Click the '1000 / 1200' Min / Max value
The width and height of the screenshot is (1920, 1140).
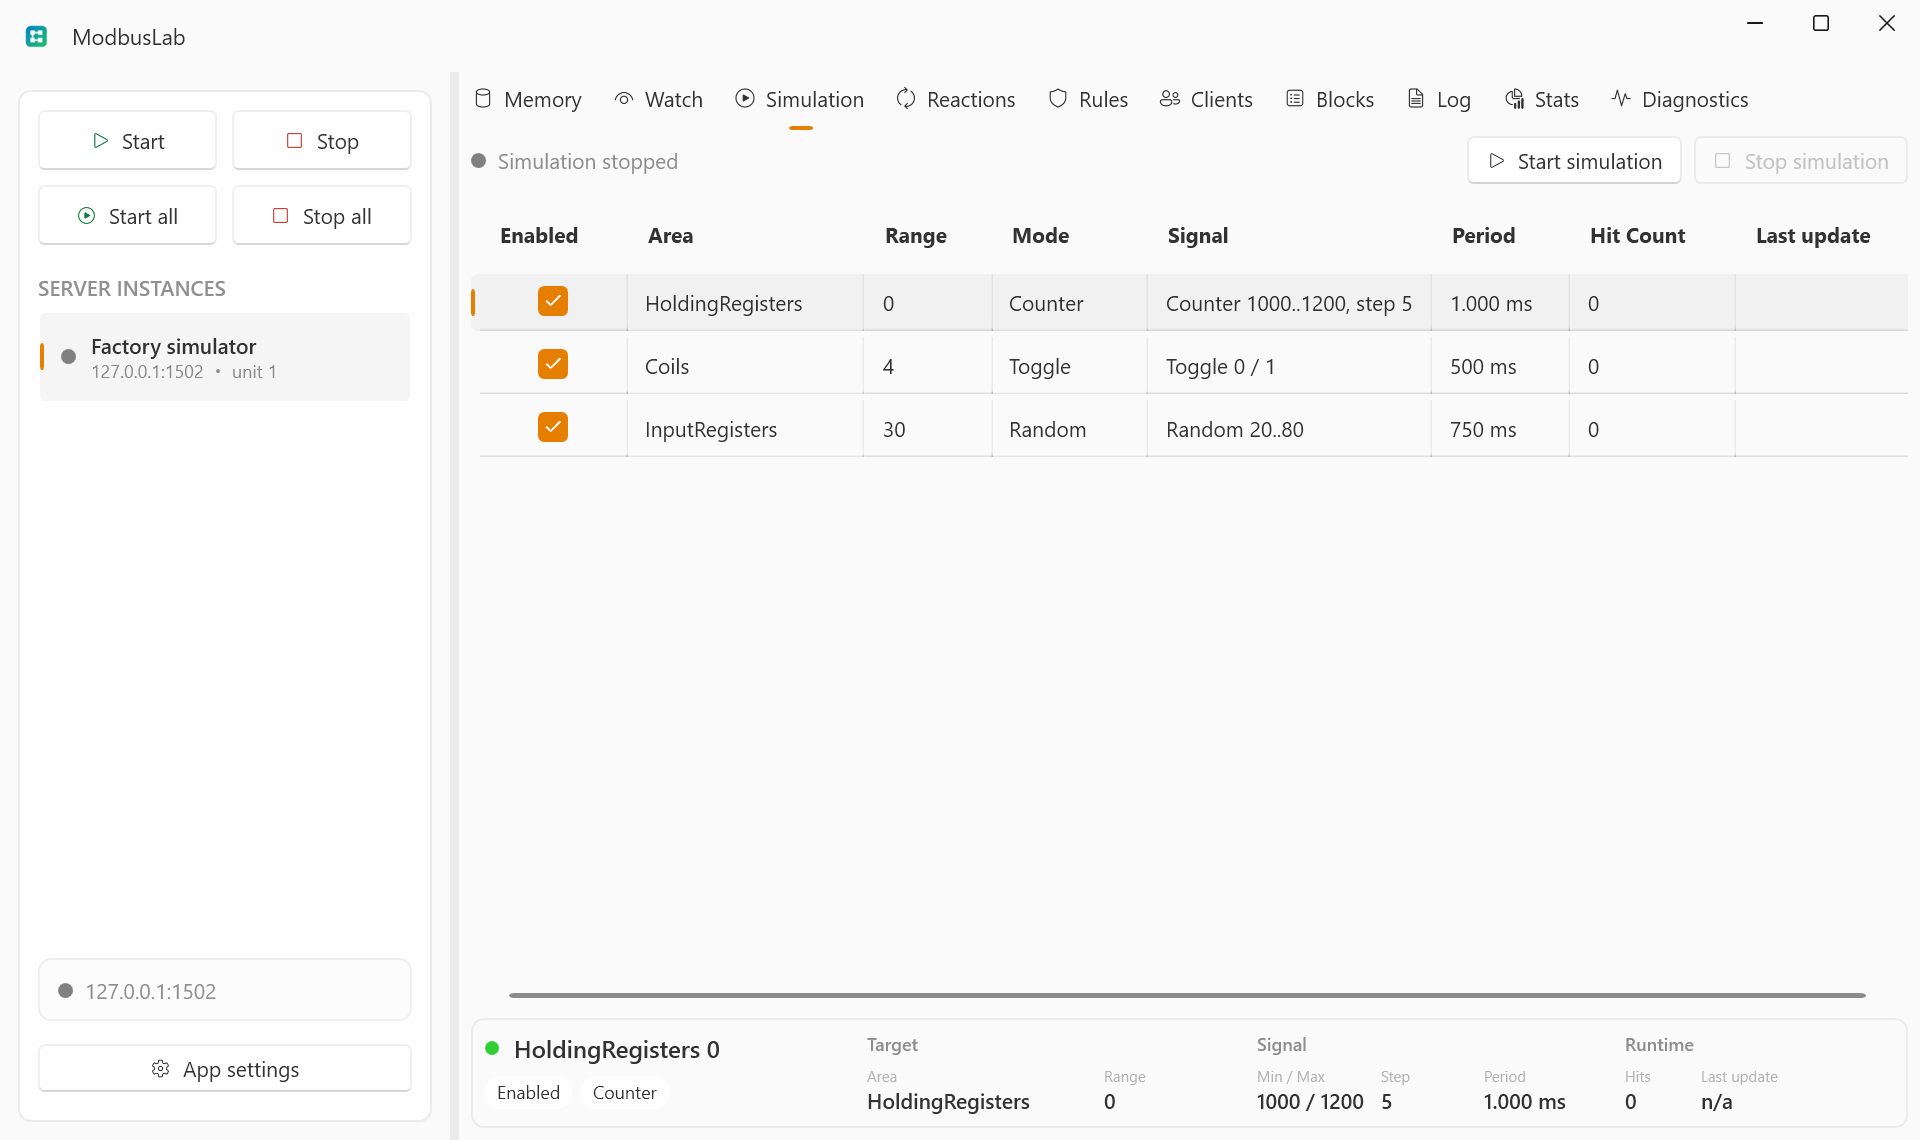click(x=1310, y=1102)
